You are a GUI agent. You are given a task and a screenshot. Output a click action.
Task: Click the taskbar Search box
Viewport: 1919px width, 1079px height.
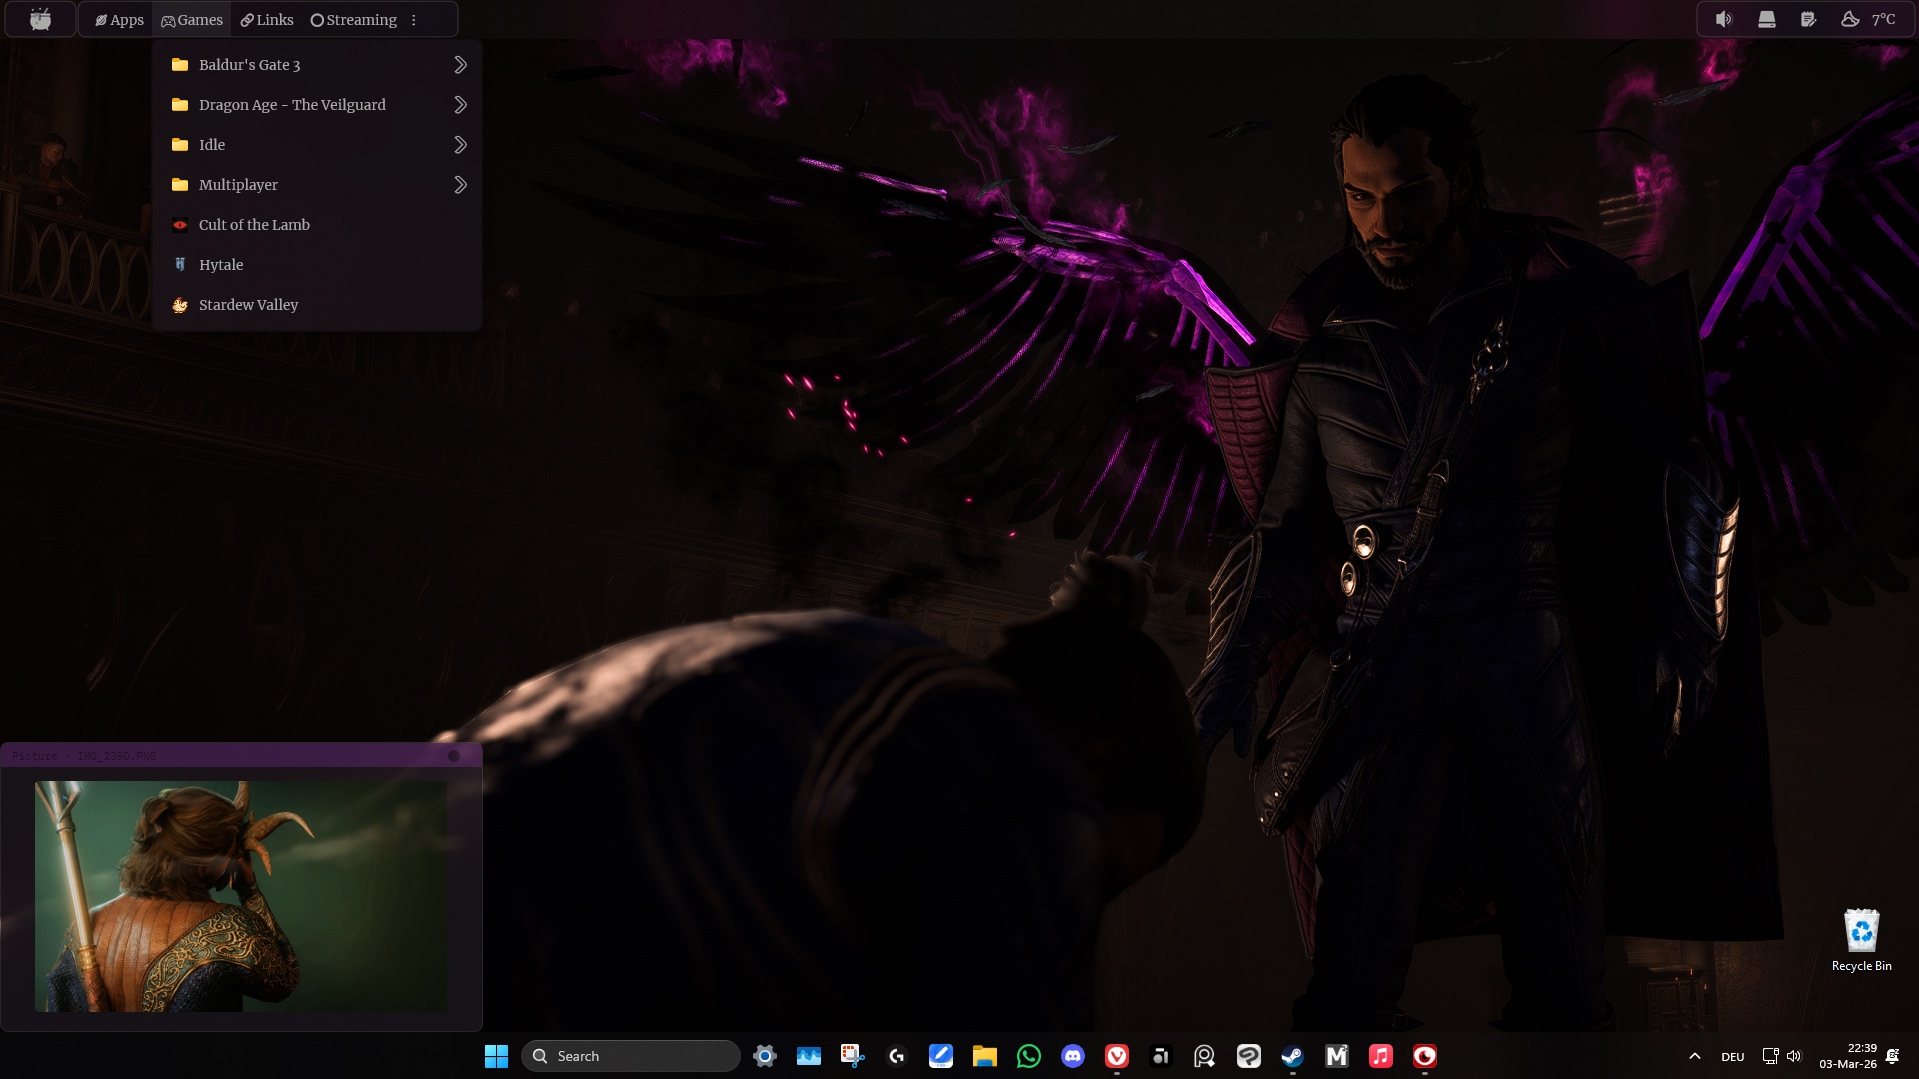coord(630,1056)
